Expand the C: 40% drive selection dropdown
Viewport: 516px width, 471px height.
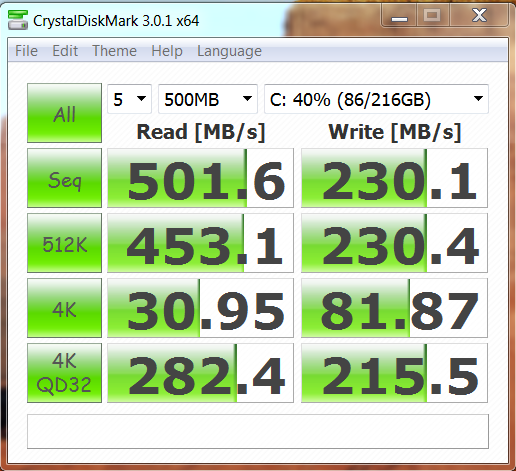coord(376,99)
